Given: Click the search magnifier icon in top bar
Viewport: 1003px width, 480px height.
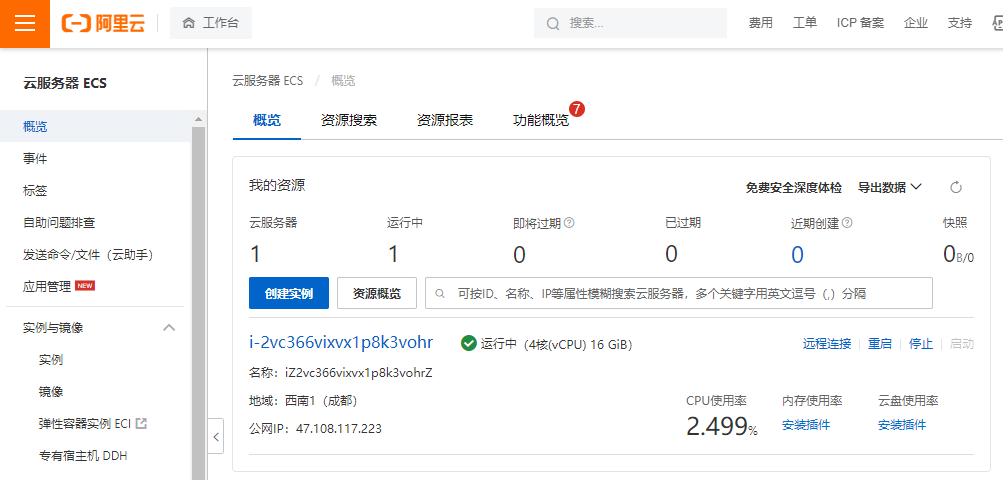Looking at the screenshot, I should (553, 23).
